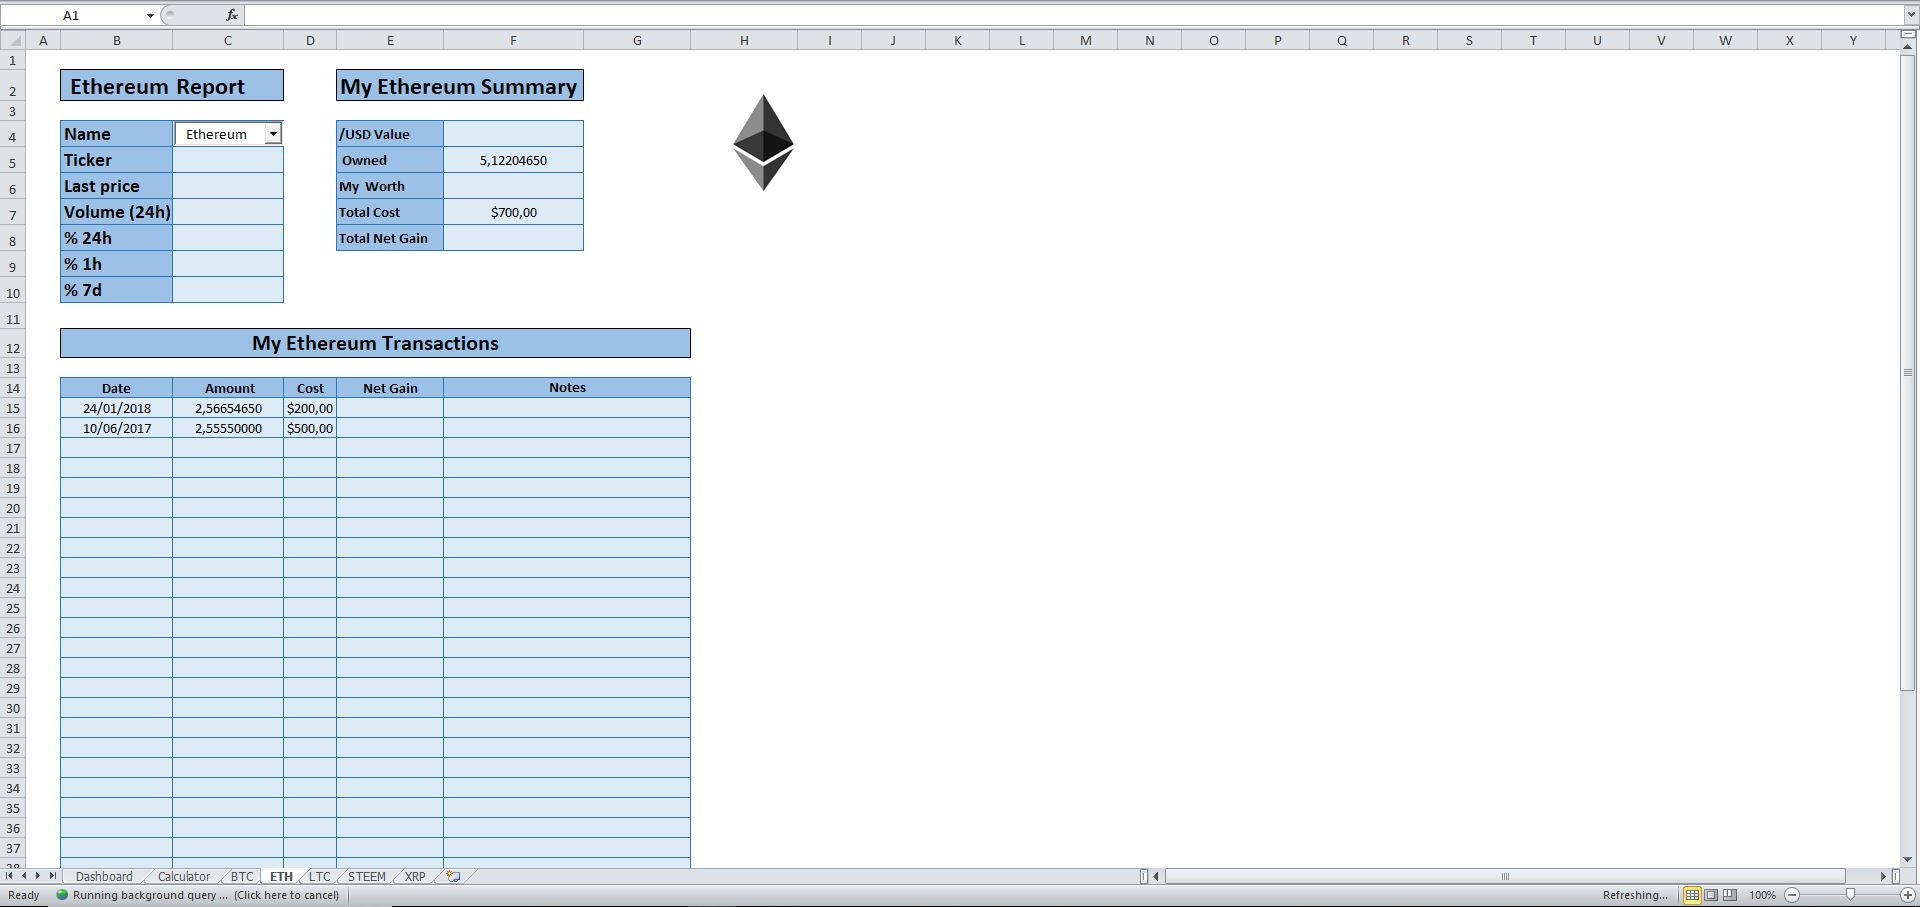Click the Last price label cell
Screen dimensions: 1920x907
(x=116, y=186)
